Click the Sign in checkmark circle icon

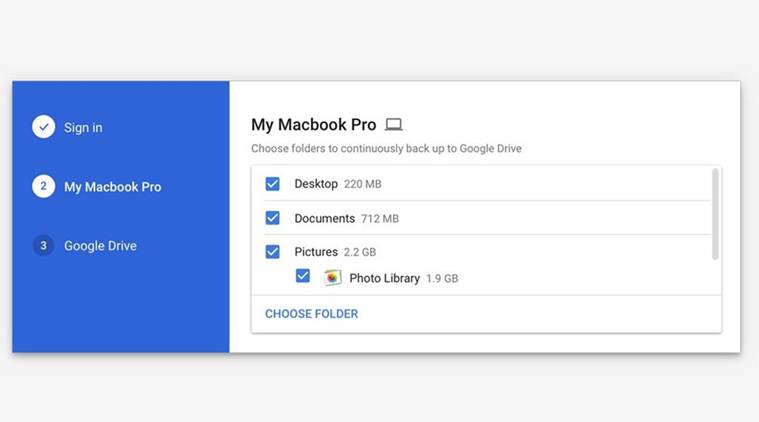(x=43, y=127)
